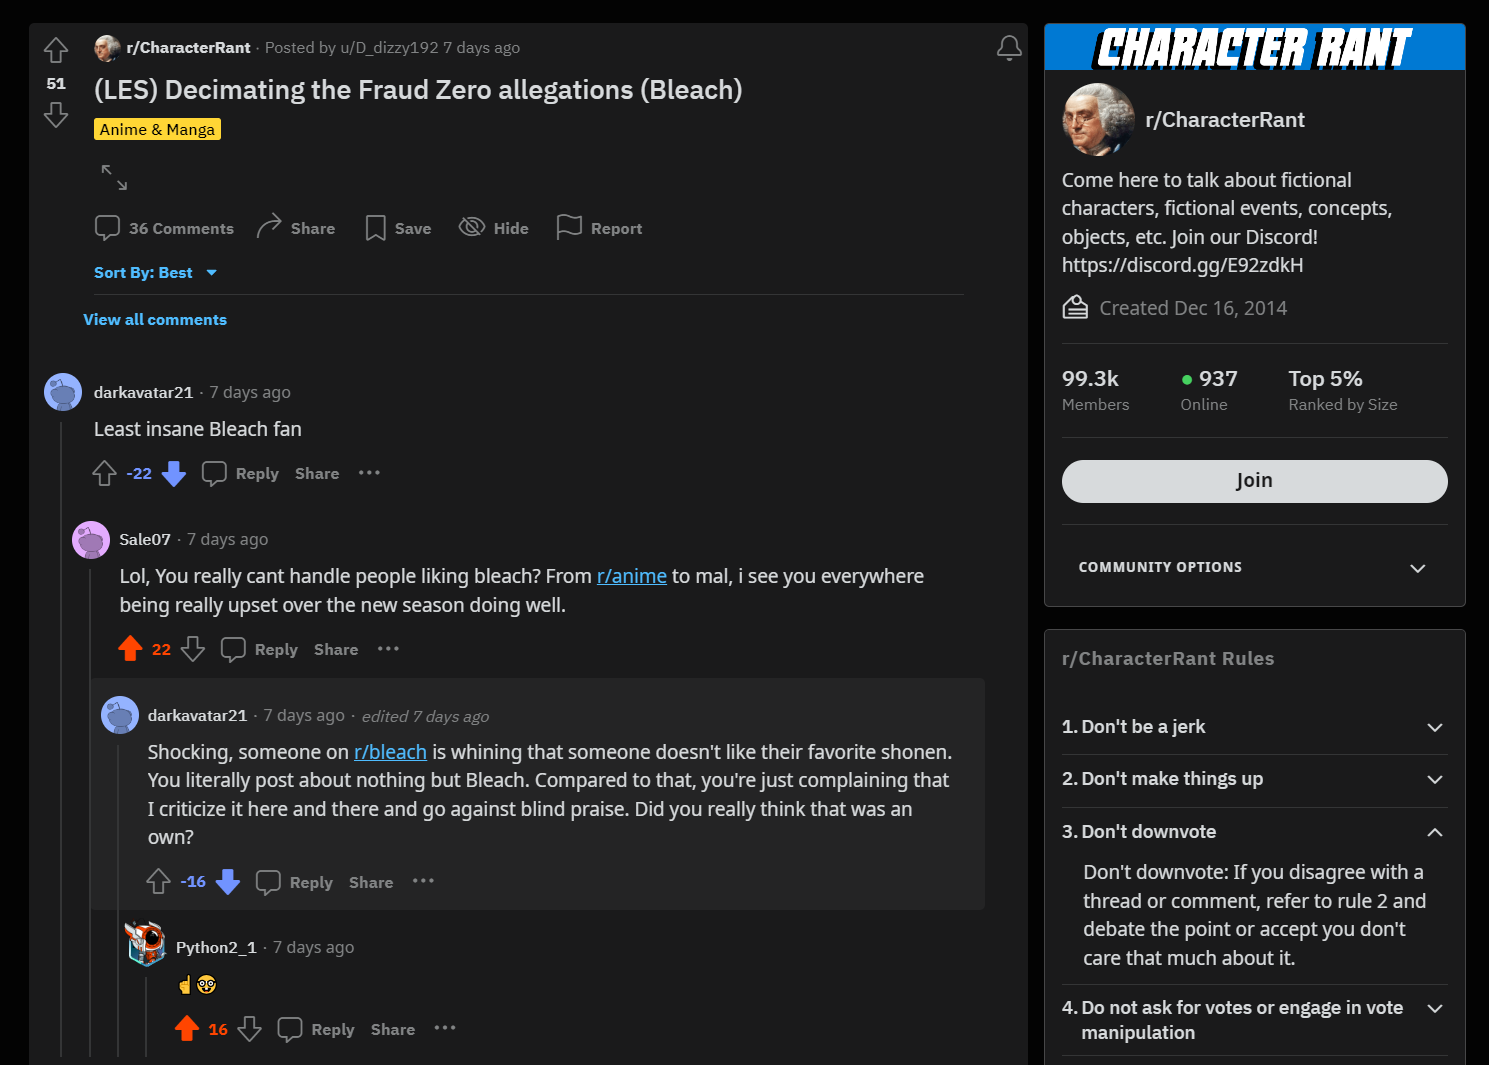Open more options on Sale07's comment
Screen dimensions: 1489x1065
point(388,649)
